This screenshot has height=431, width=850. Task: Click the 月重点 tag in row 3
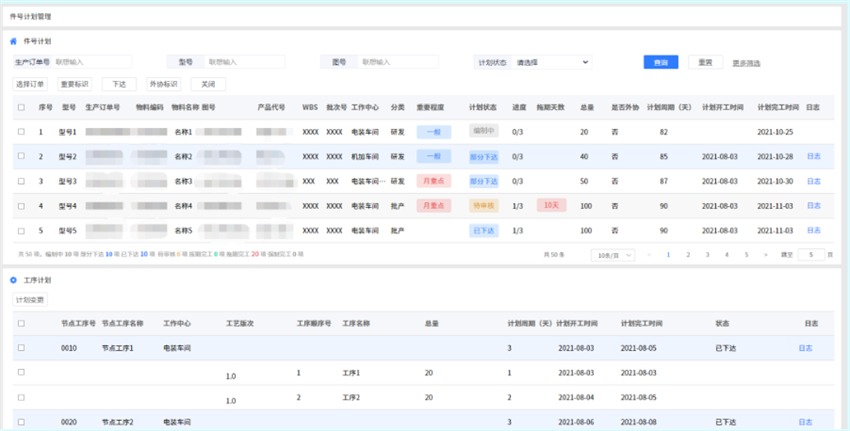(x=434, y=181)
